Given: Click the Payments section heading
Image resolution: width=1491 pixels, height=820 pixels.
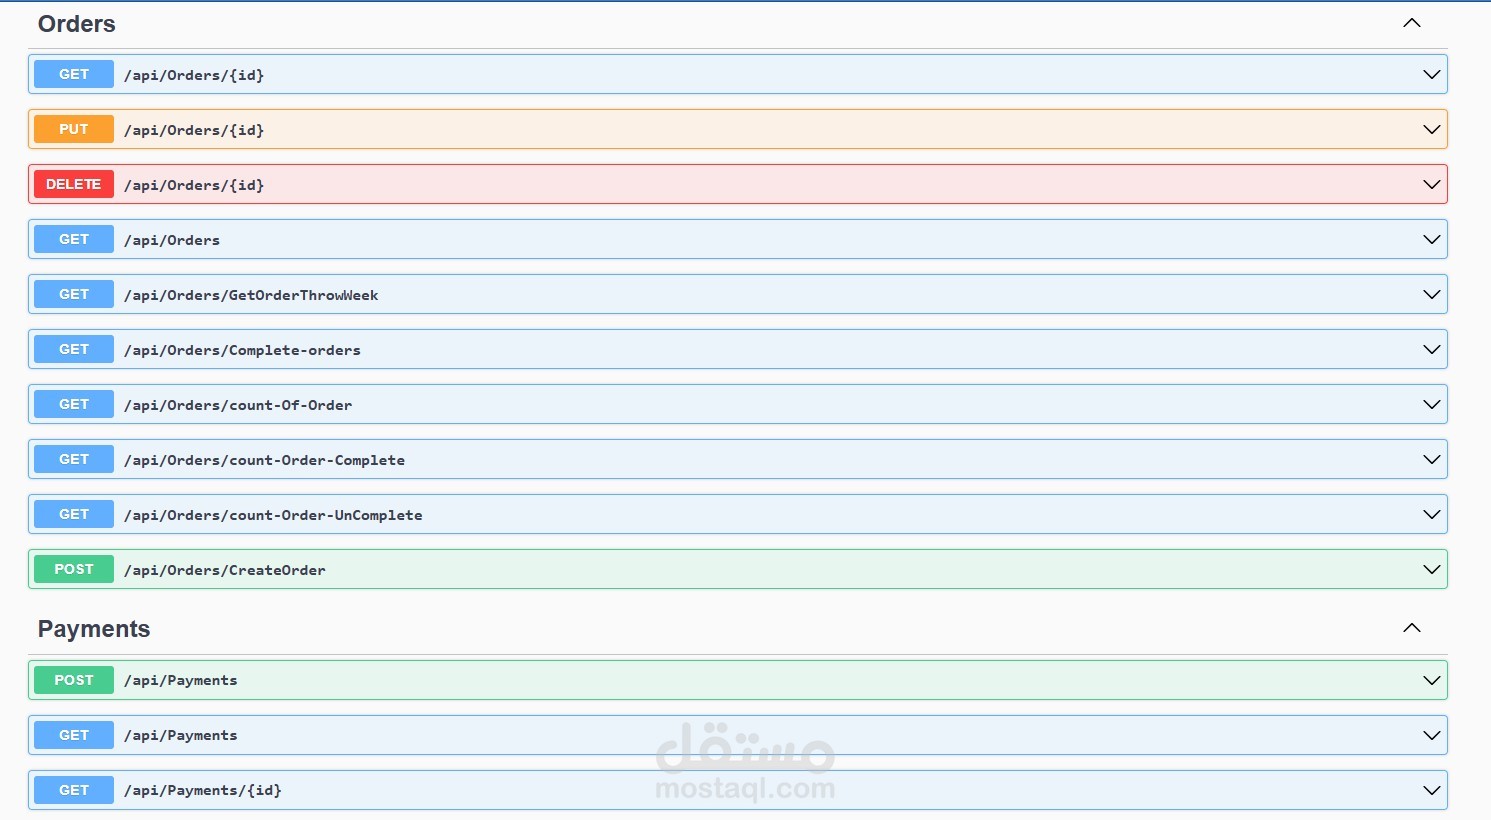Looking at the screenshot, I should pyautogui.click(x=93, y=628).
